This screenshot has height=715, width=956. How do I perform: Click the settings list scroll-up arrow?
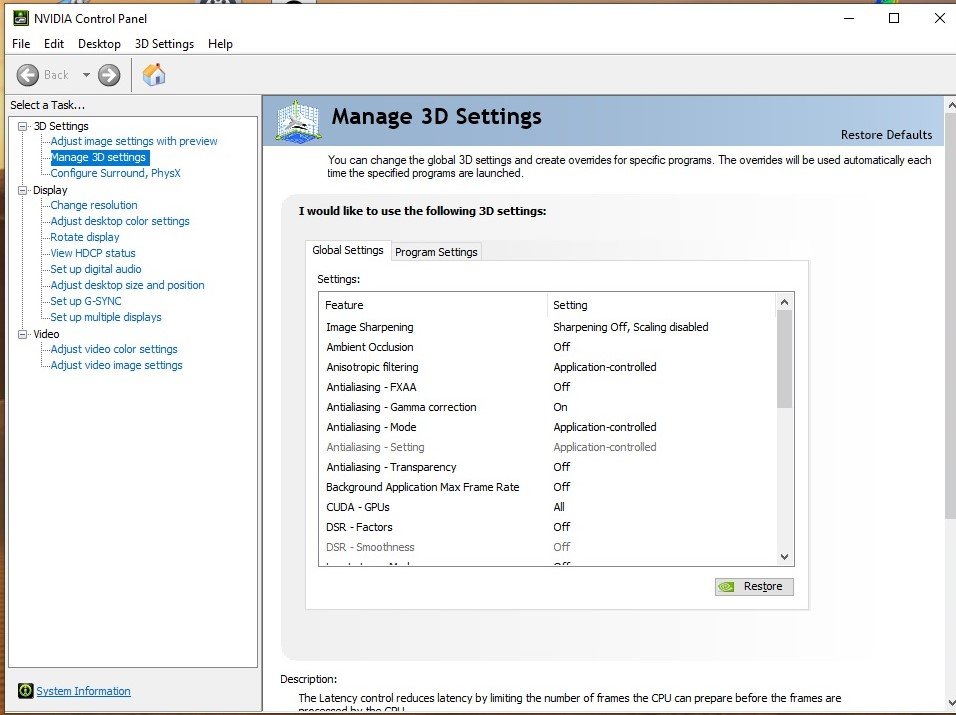(785, 302)
